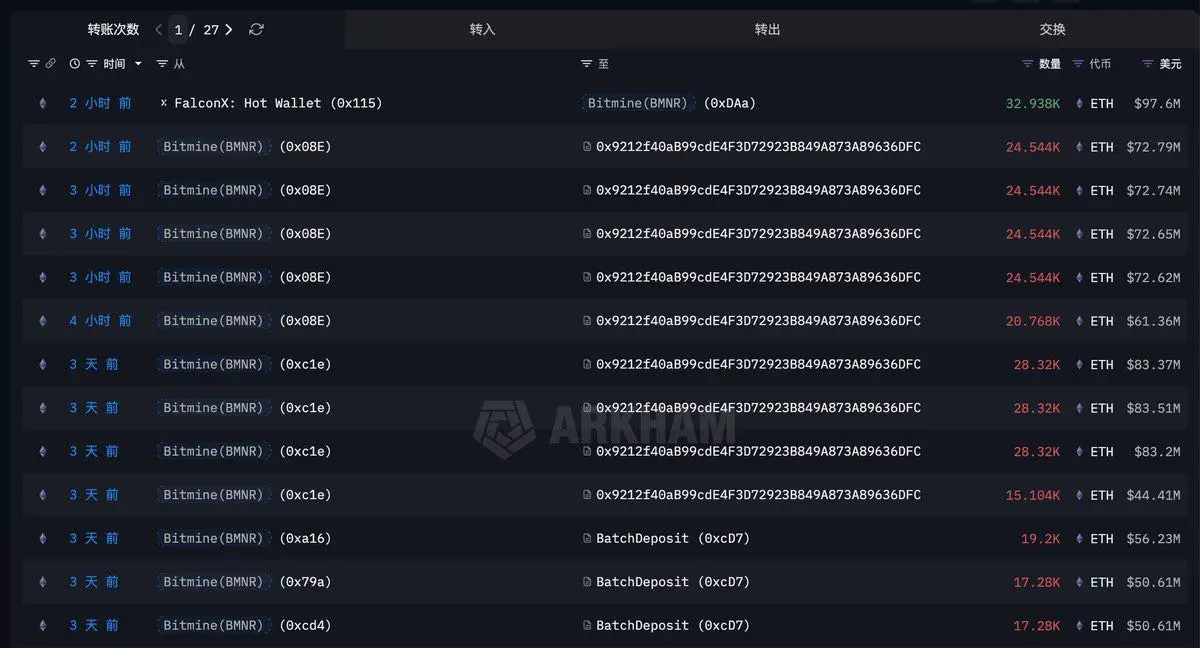
Task: Click ETH token icon on $97.6M row
Action: pyautogui.click(x=1079, y=103)
